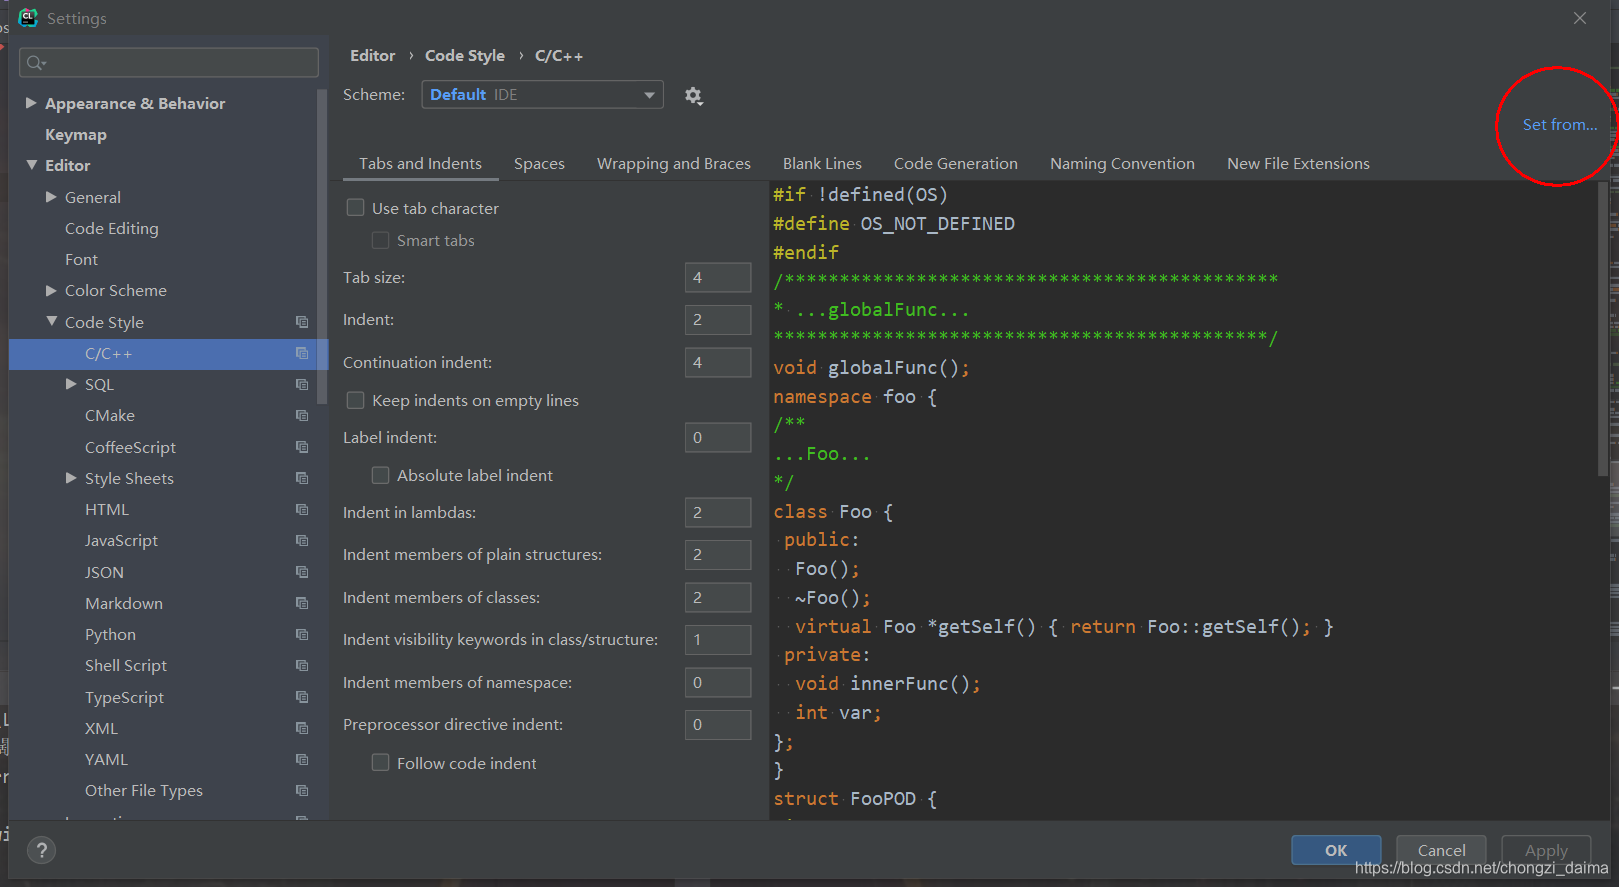The height and width of the screenshot is (887, 1619).
Task: Click the copy icon on Markdown row
Action: pos(302,603)
